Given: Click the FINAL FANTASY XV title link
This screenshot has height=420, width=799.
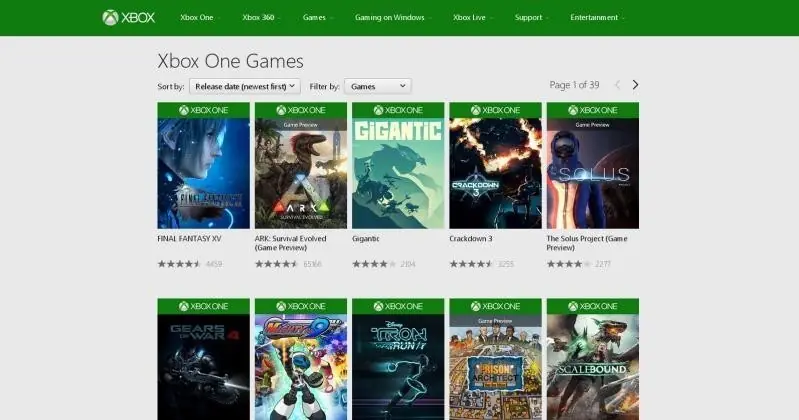Looking at the screenshot, I should tap(189, 239).
